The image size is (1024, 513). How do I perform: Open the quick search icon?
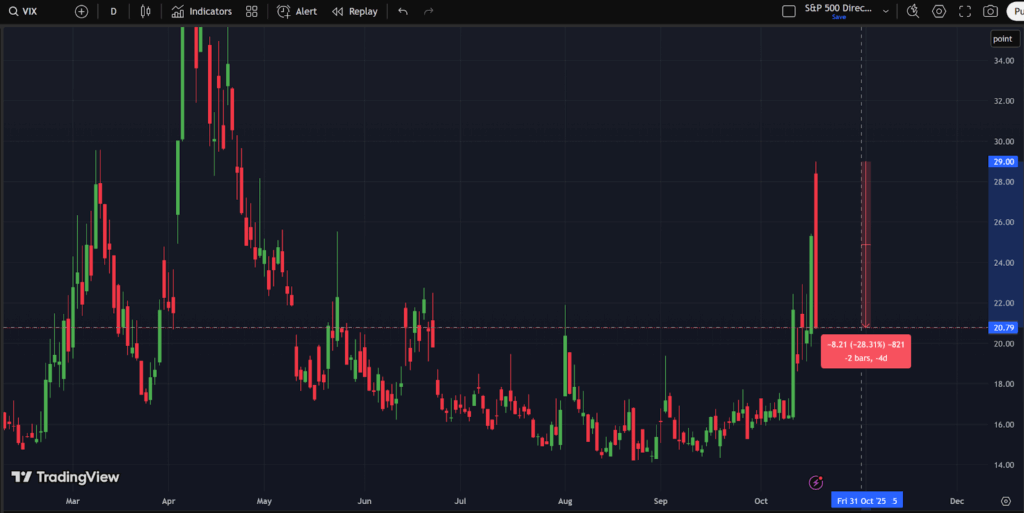tap(912, 11)
